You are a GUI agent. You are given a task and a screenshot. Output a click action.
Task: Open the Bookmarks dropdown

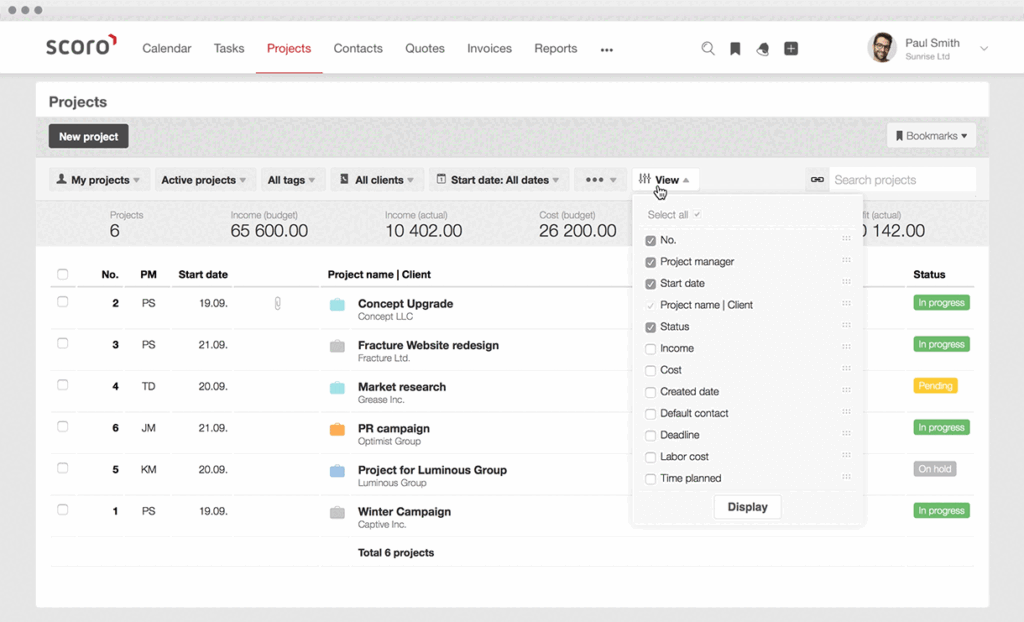coord(931,136)
